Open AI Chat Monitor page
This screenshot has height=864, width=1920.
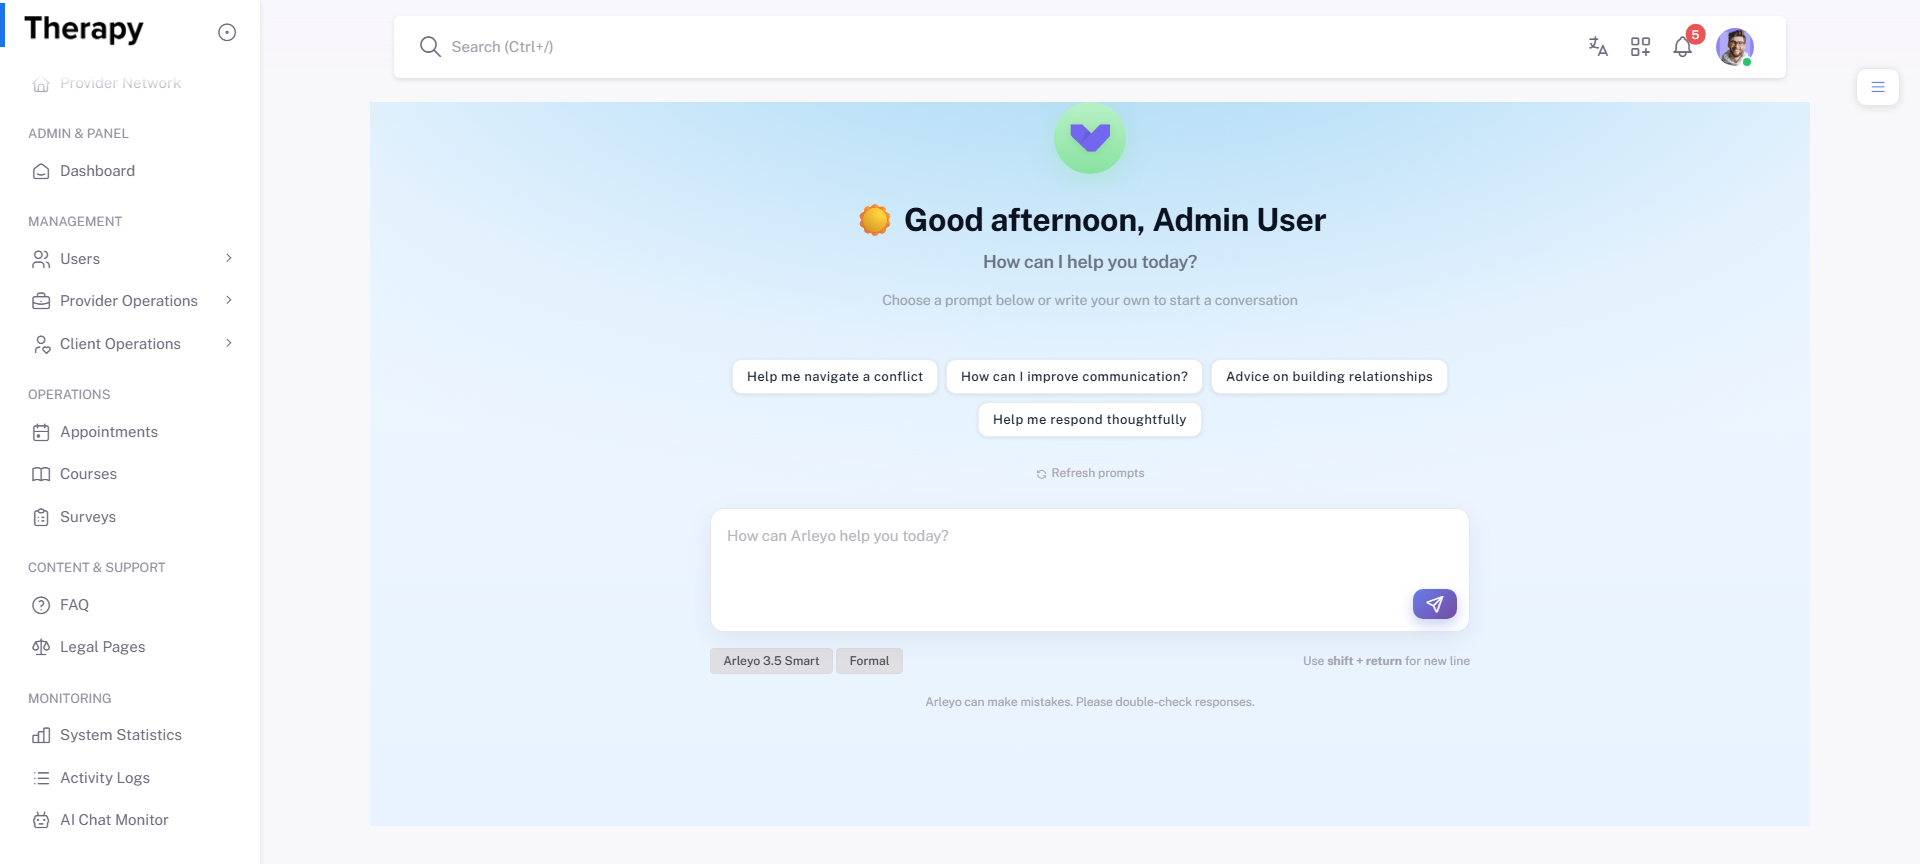pyautogui.click(x=130, y=820)
